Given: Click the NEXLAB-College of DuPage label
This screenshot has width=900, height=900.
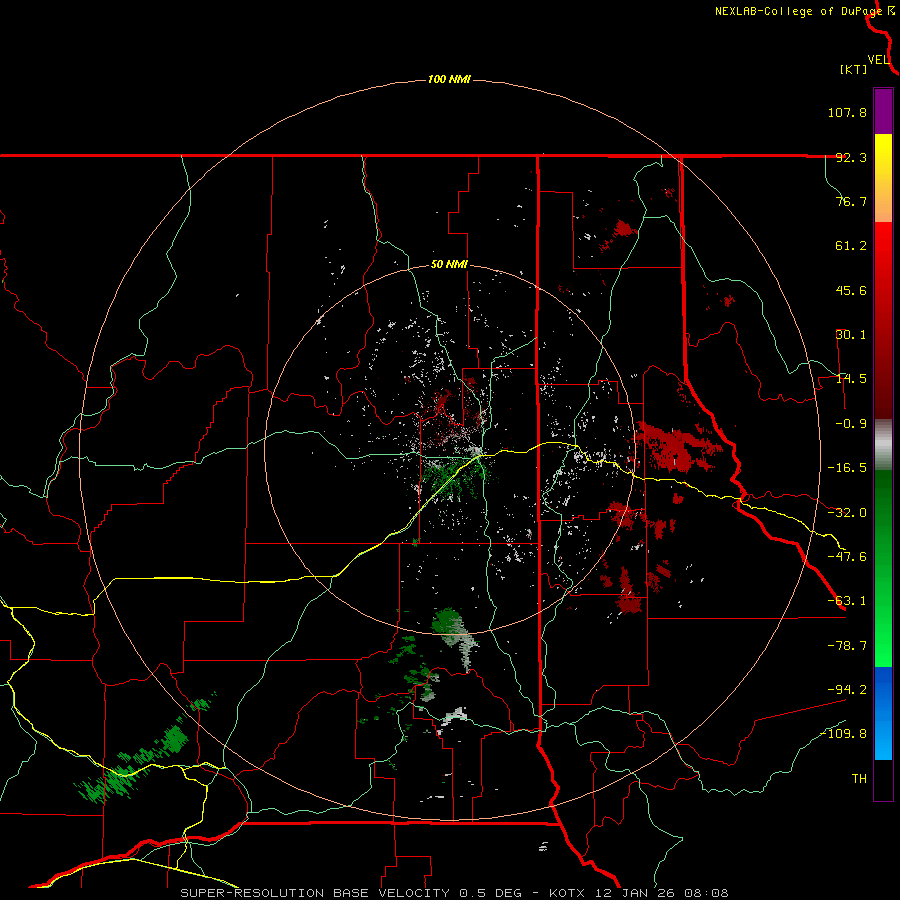Looking at the screenshot, I should 798,11.
